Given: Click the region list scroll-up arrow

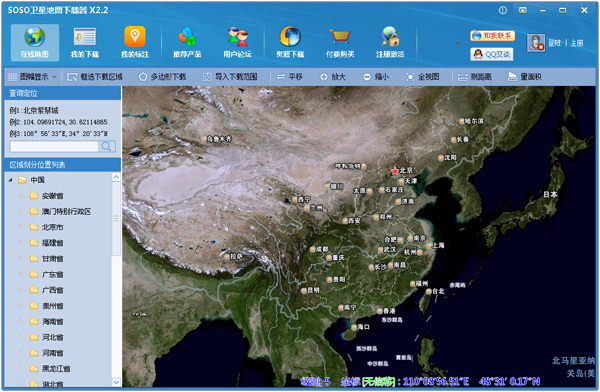Looking at the screenshot, I should coord(116,177).
